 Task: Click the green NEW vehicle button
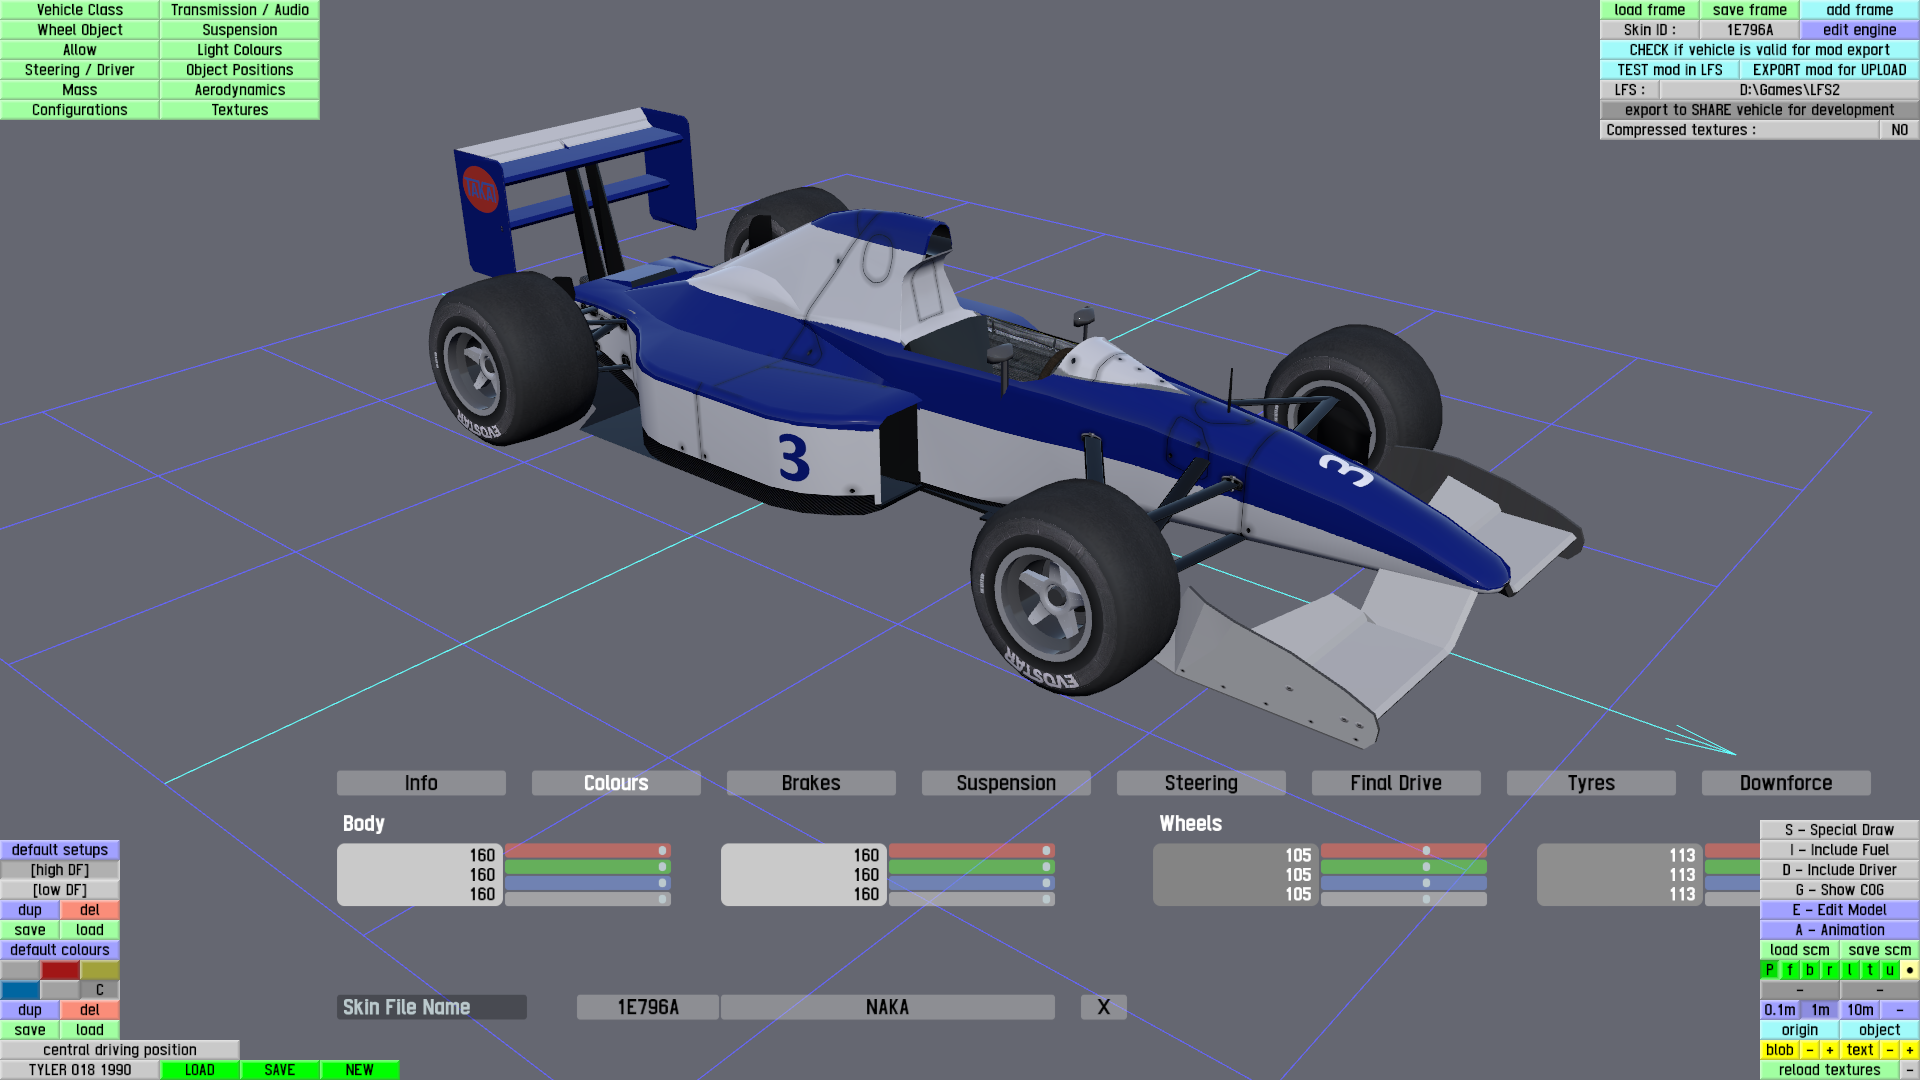[360, 1070]
